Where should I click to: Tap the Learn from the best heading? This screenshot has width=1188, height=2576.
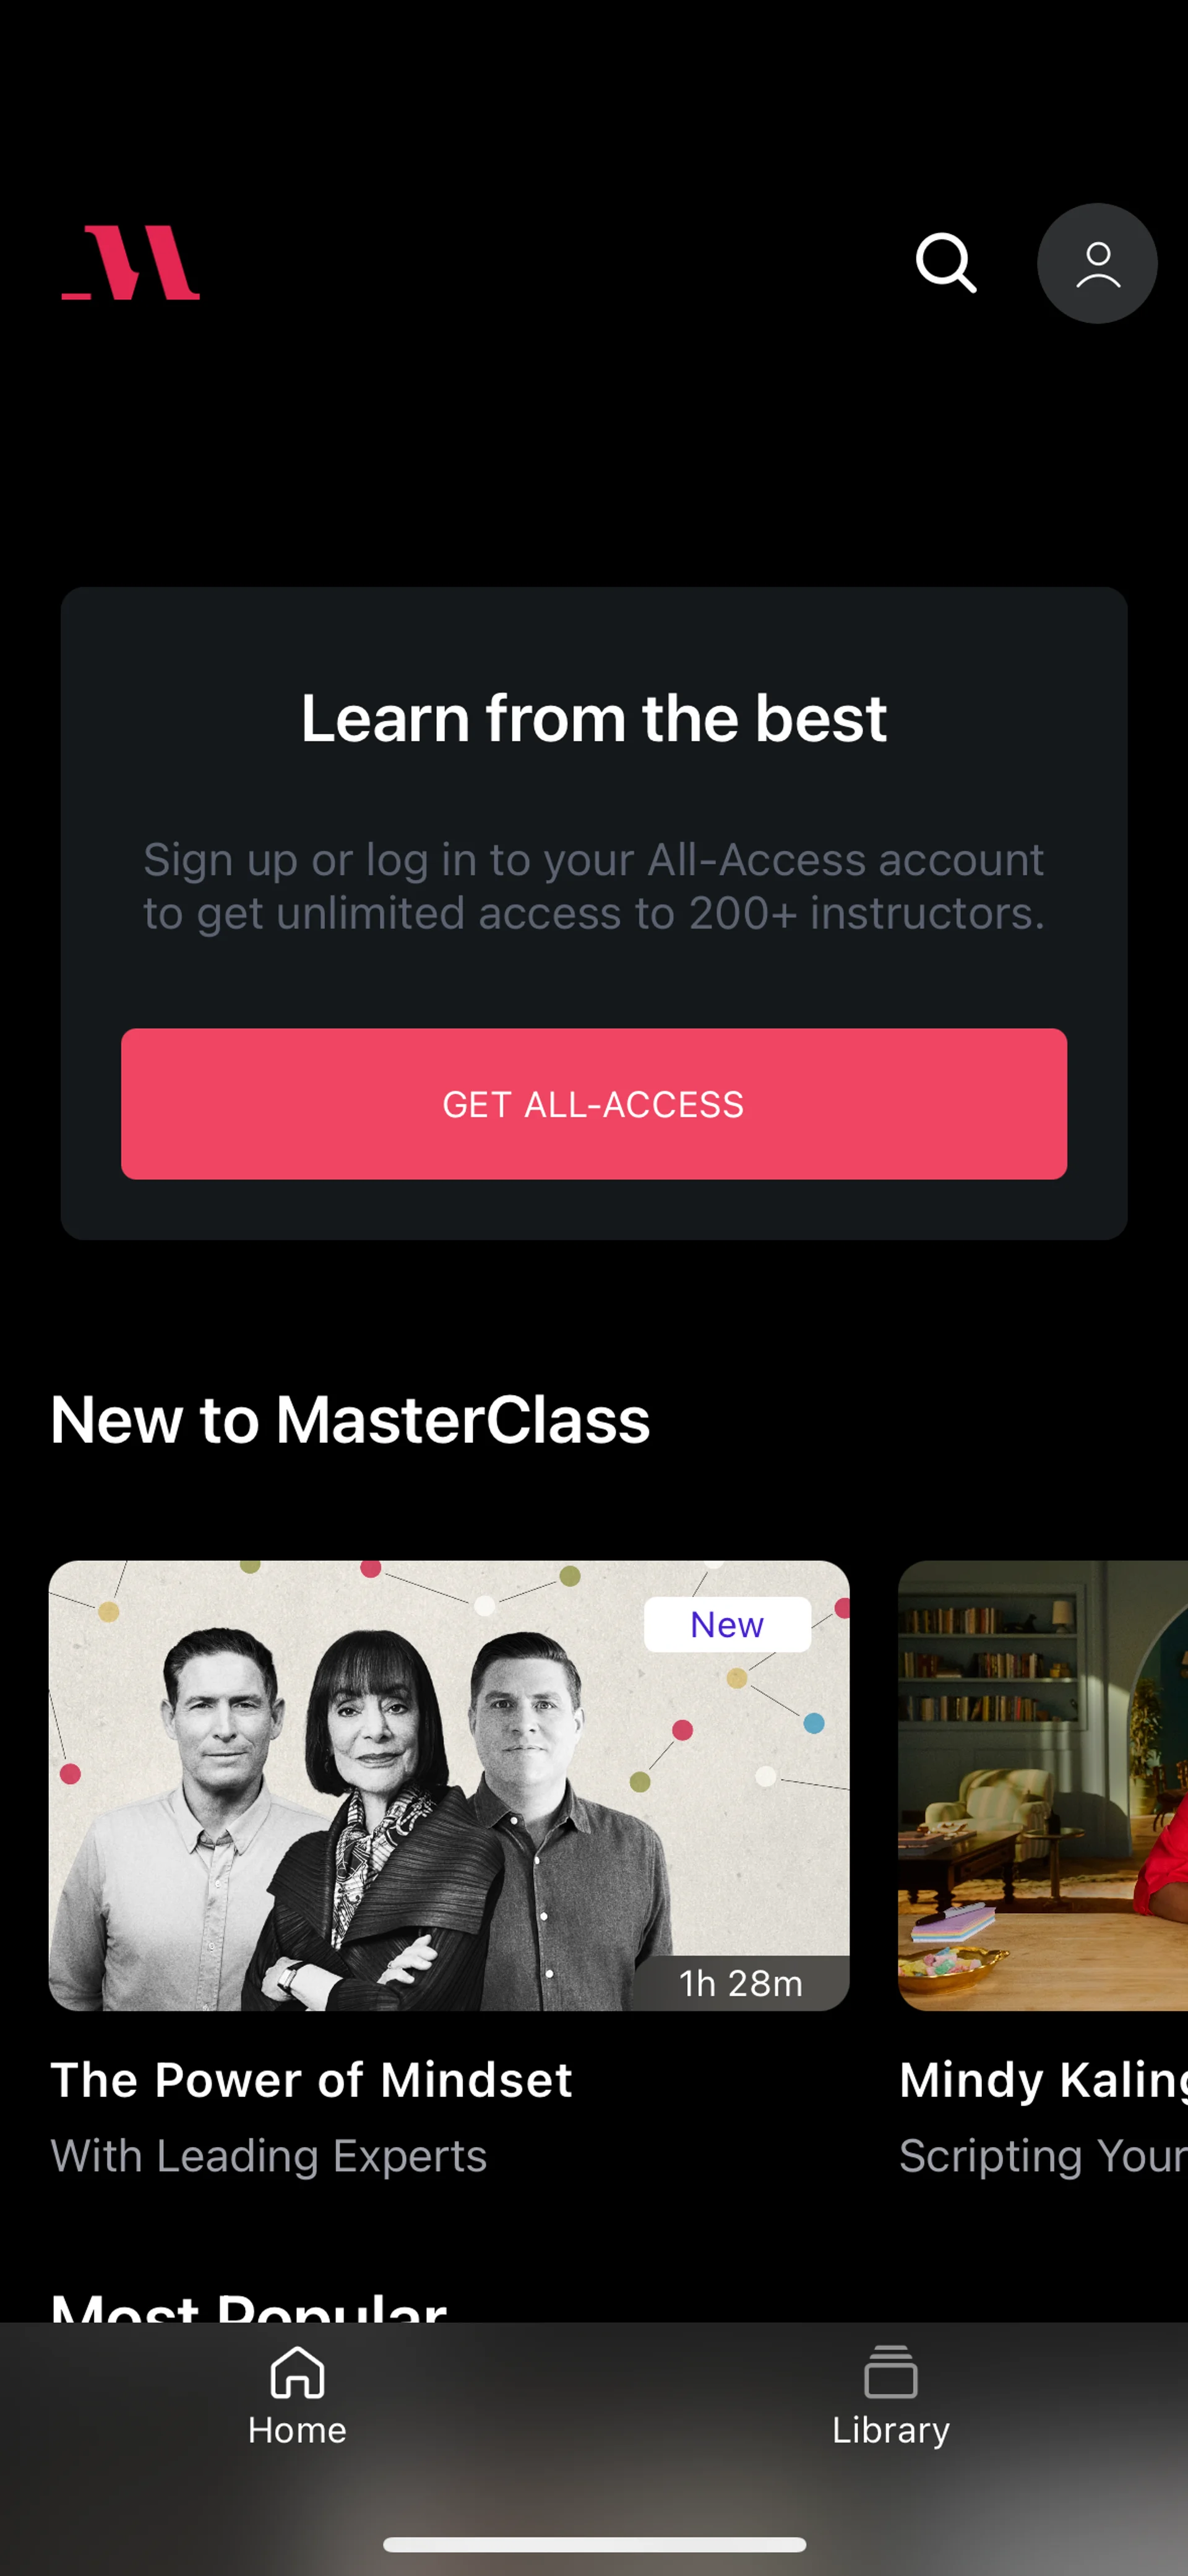tap(594, 718)
